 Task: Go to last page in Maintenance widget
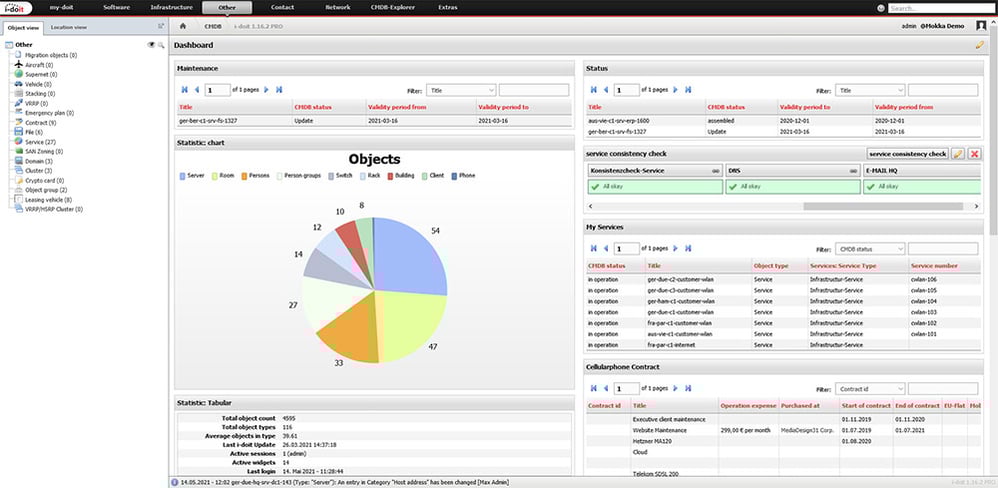pyautogui.click(x=279, y=90)
